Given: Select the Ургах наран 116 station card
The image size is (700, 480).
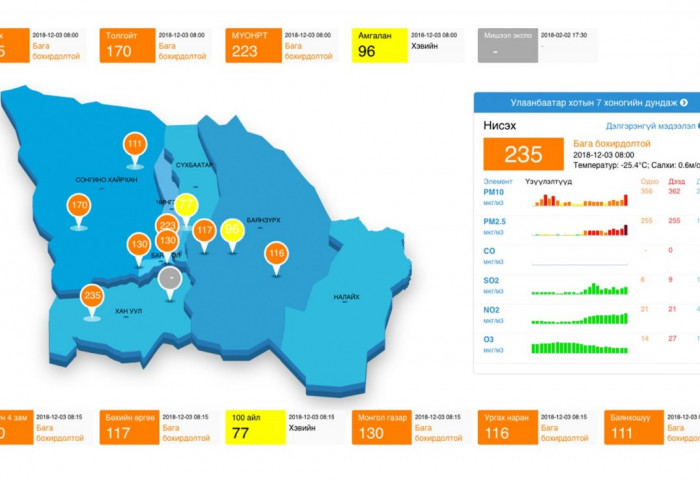Looking at the screenshot, I should [x=537, y=428].
